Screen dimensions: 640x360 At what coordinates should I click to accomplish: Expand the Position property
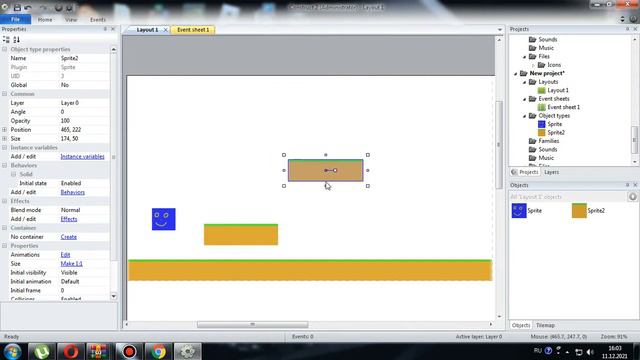4,129
